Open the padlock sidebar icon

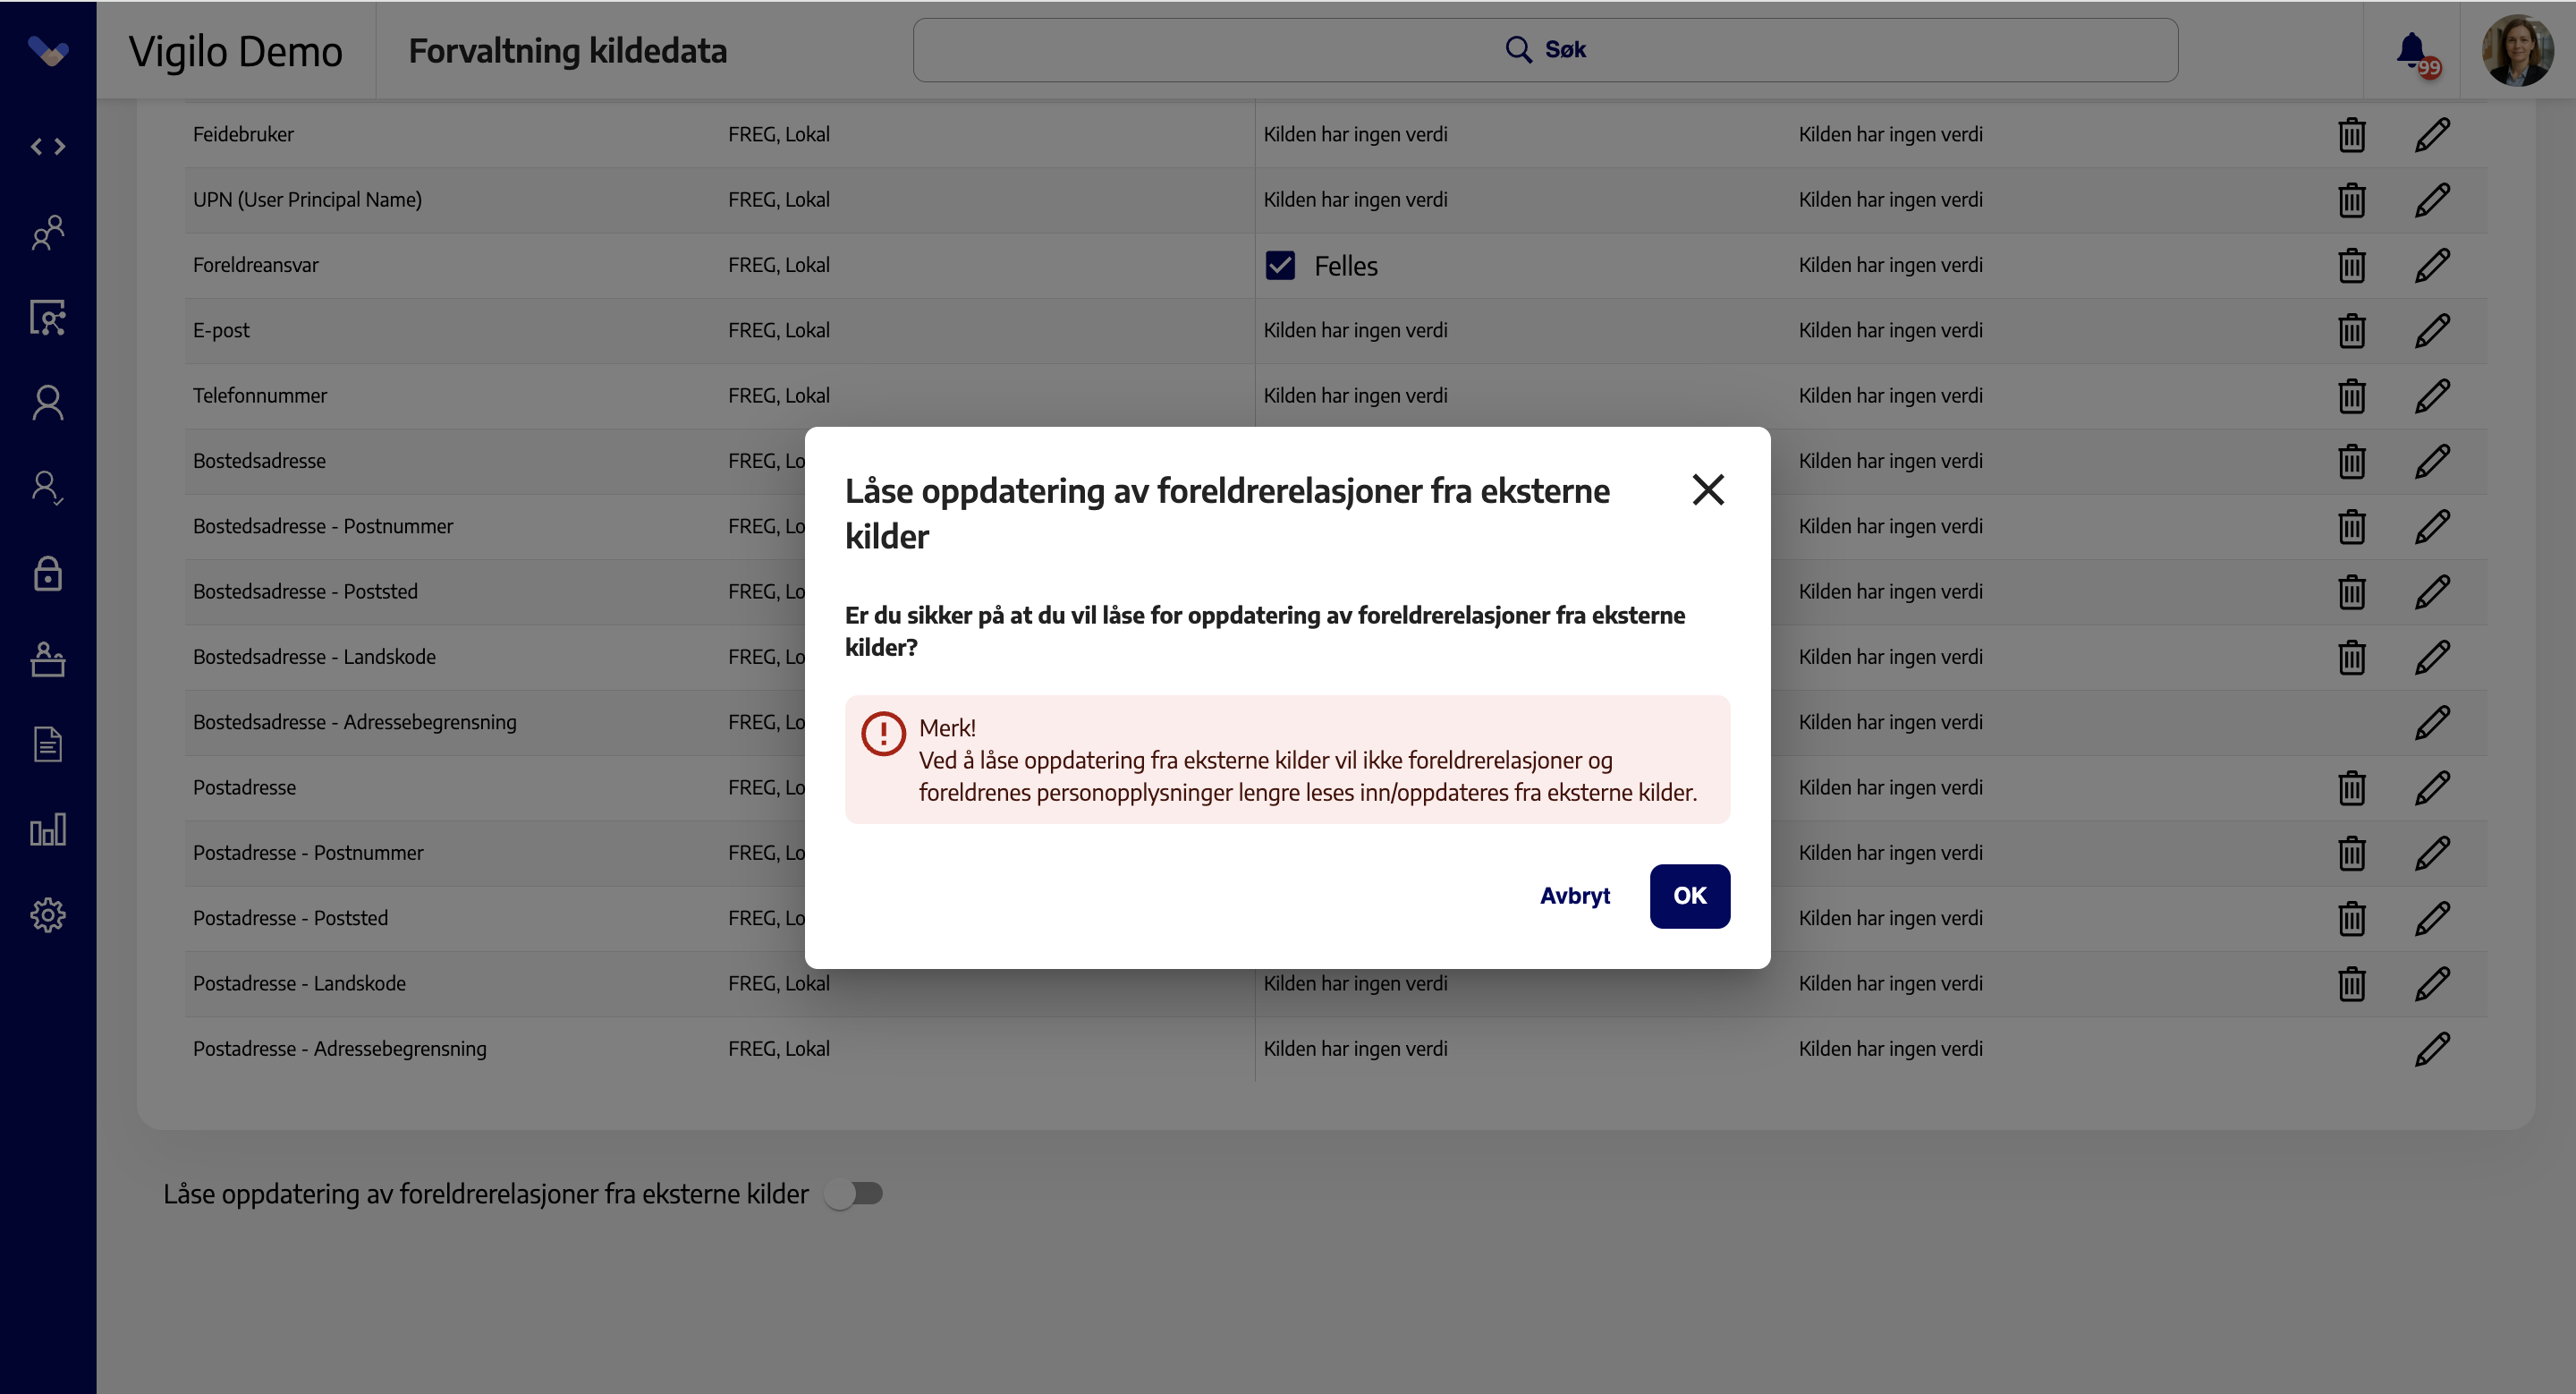[x=48, y=574]
